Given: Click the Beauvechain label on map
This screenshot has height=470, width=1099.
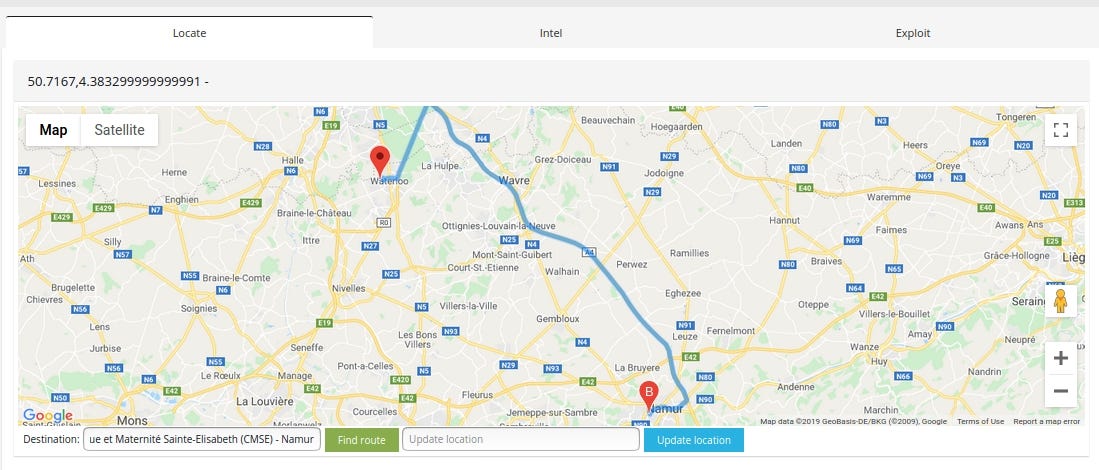Looking at the screenshot, I should [608, 120].
